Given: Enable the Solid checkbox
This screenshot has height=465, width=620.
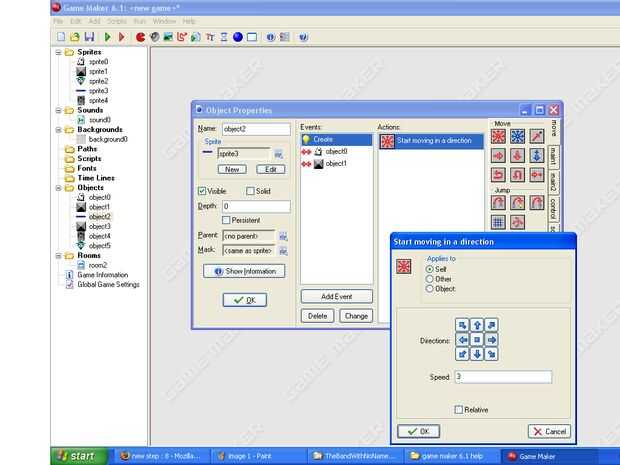Looking at the screenshot, I should tap(250, 191).
